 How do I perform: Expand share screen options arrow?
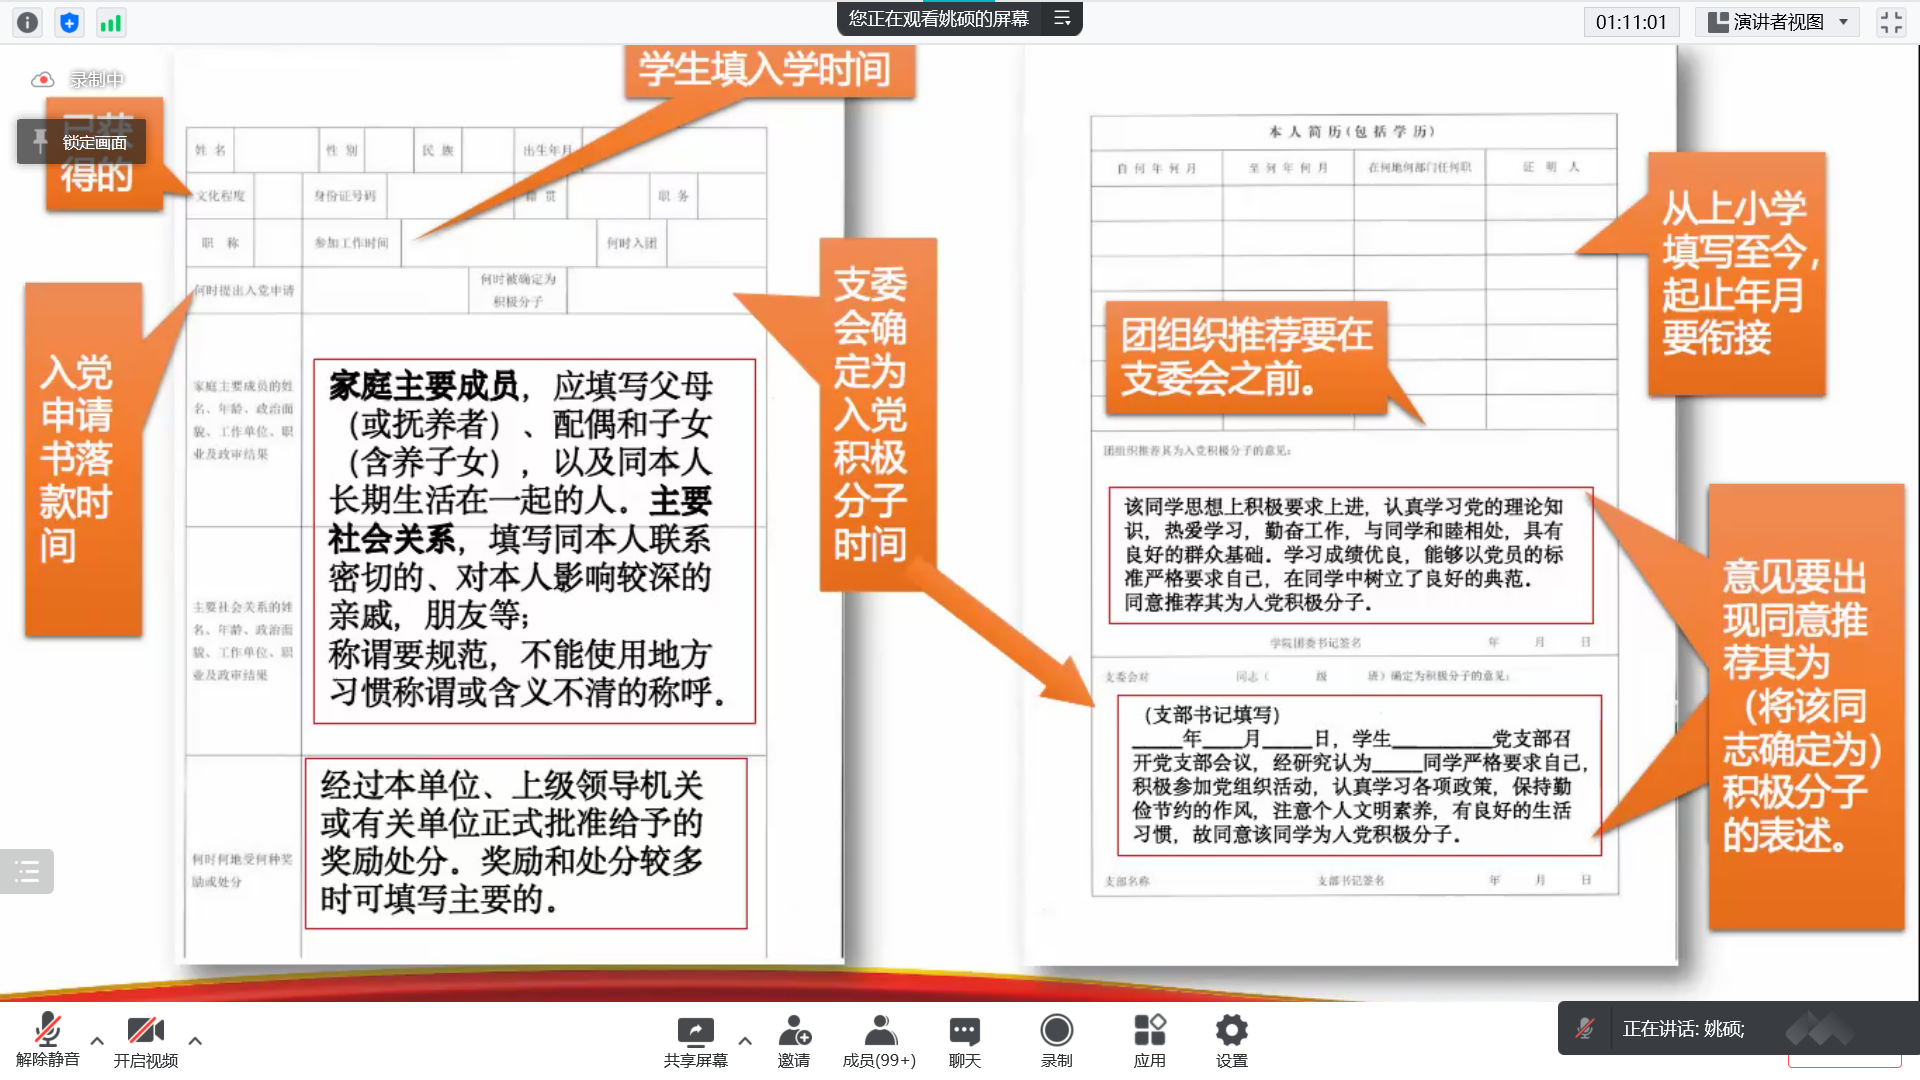[x=745, y=1041]
